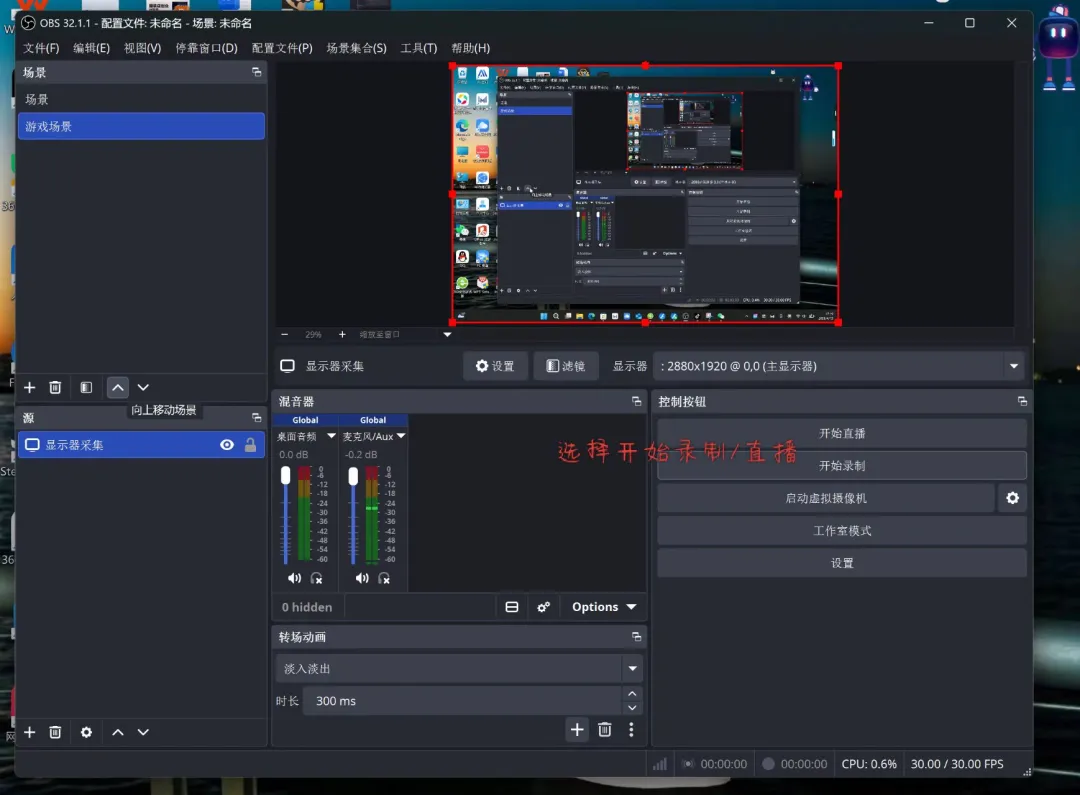Move scene up arrow in Scenes panel
Screen dimensions: 1080x795
click(118, 387)
